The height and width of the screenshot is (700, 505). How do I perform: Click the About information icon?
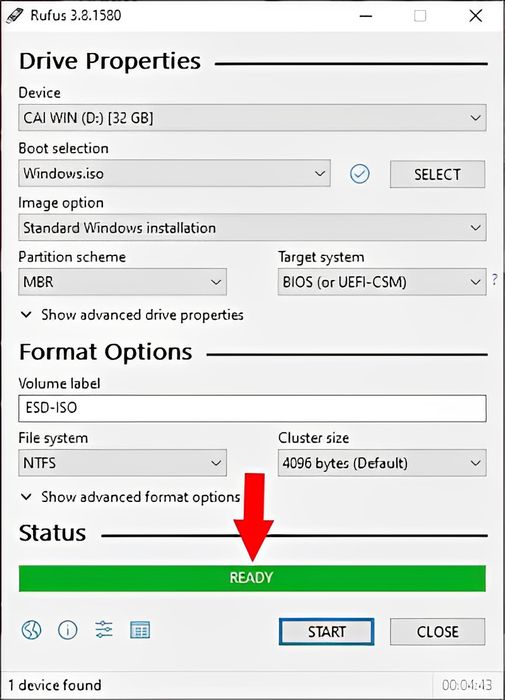click(68, 630)
